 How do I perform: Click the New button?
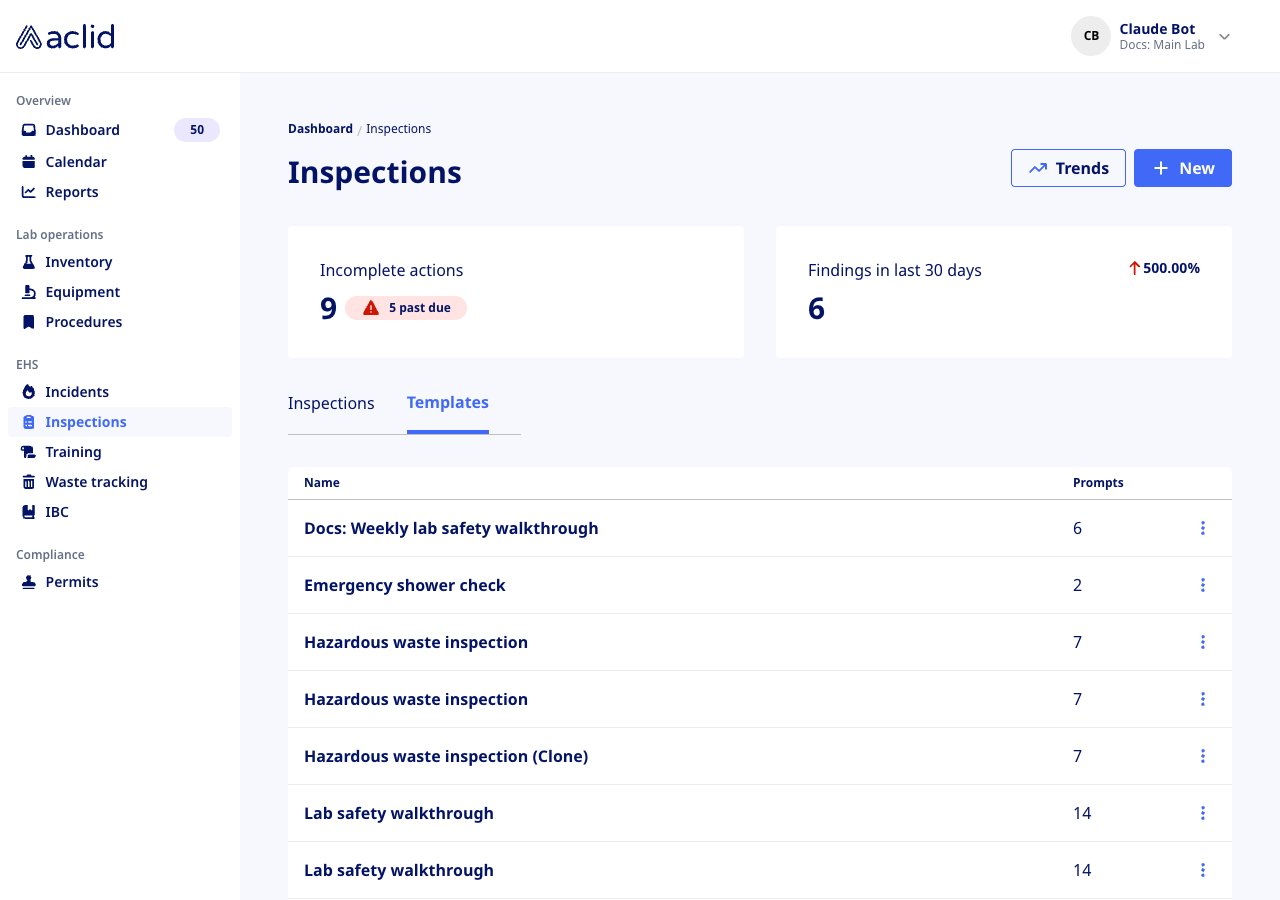1183,168
